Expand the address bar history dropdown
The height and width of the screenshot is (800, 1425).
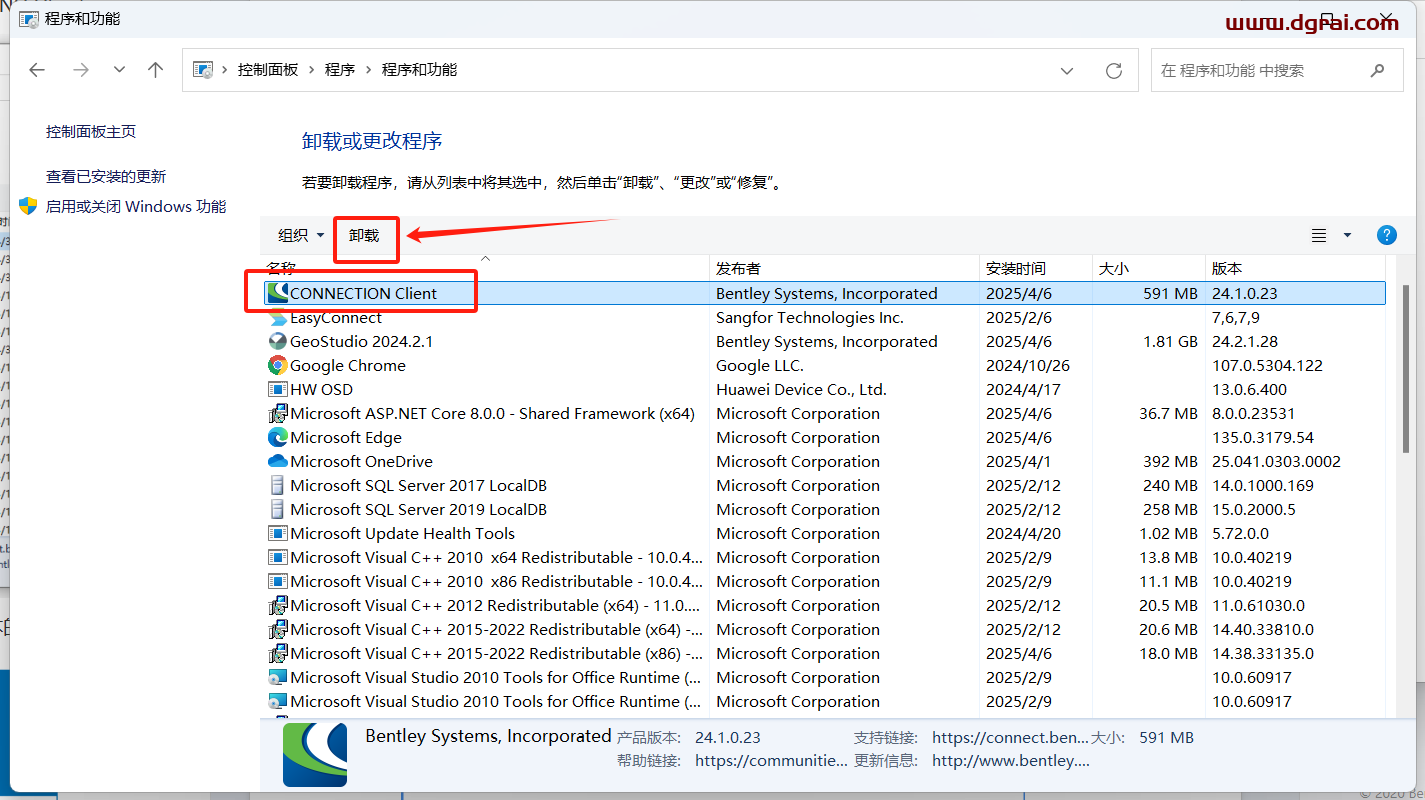1067,71
